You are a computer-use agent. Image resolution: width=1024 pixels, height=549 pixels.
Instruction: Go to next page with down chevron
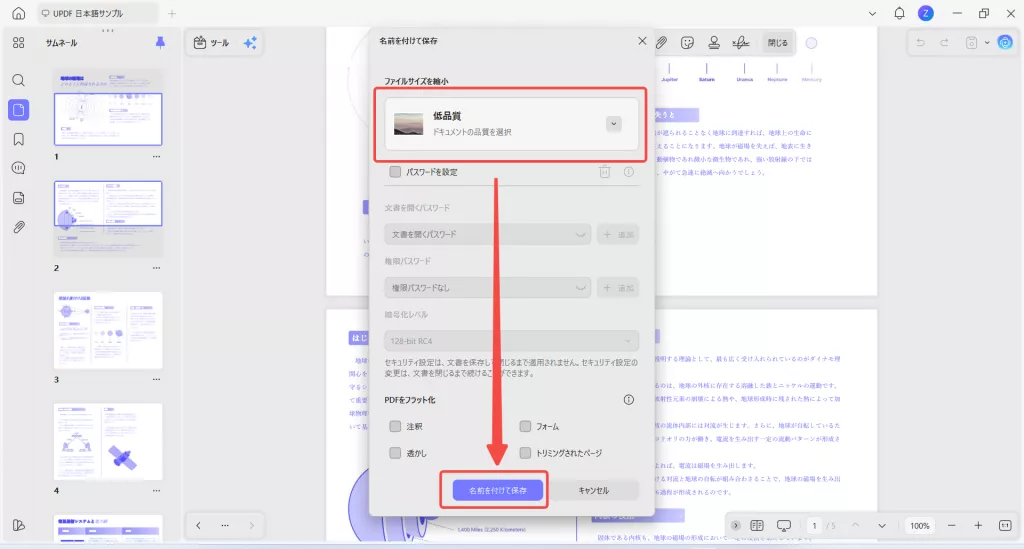point(882,525)
